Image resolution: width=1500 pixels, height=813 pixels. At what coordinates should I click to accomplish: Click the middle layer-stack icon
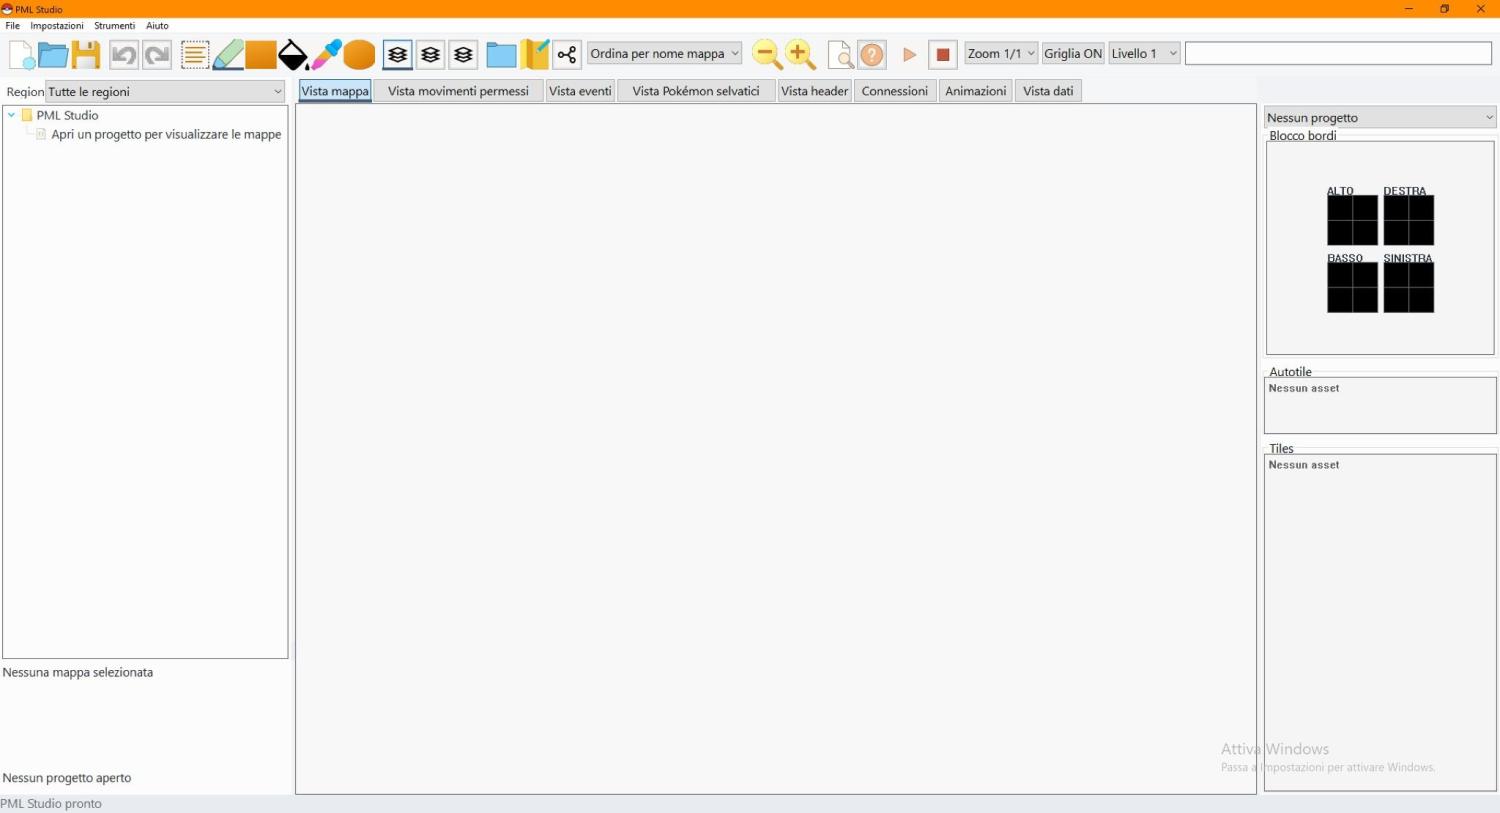431,55
